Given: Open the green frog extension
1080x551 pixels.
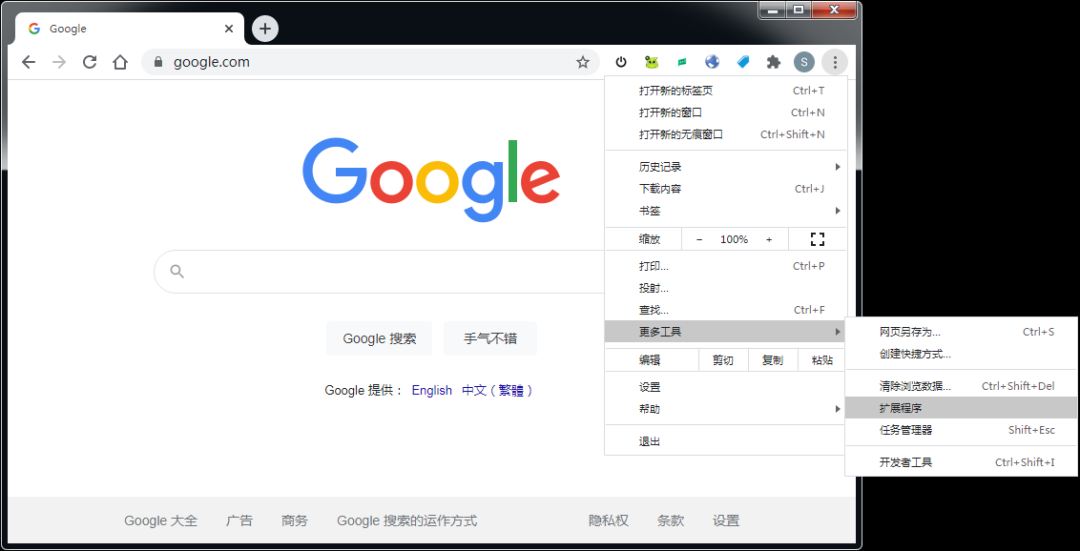Looking at the screenshot, I should (x=652, y=63).
